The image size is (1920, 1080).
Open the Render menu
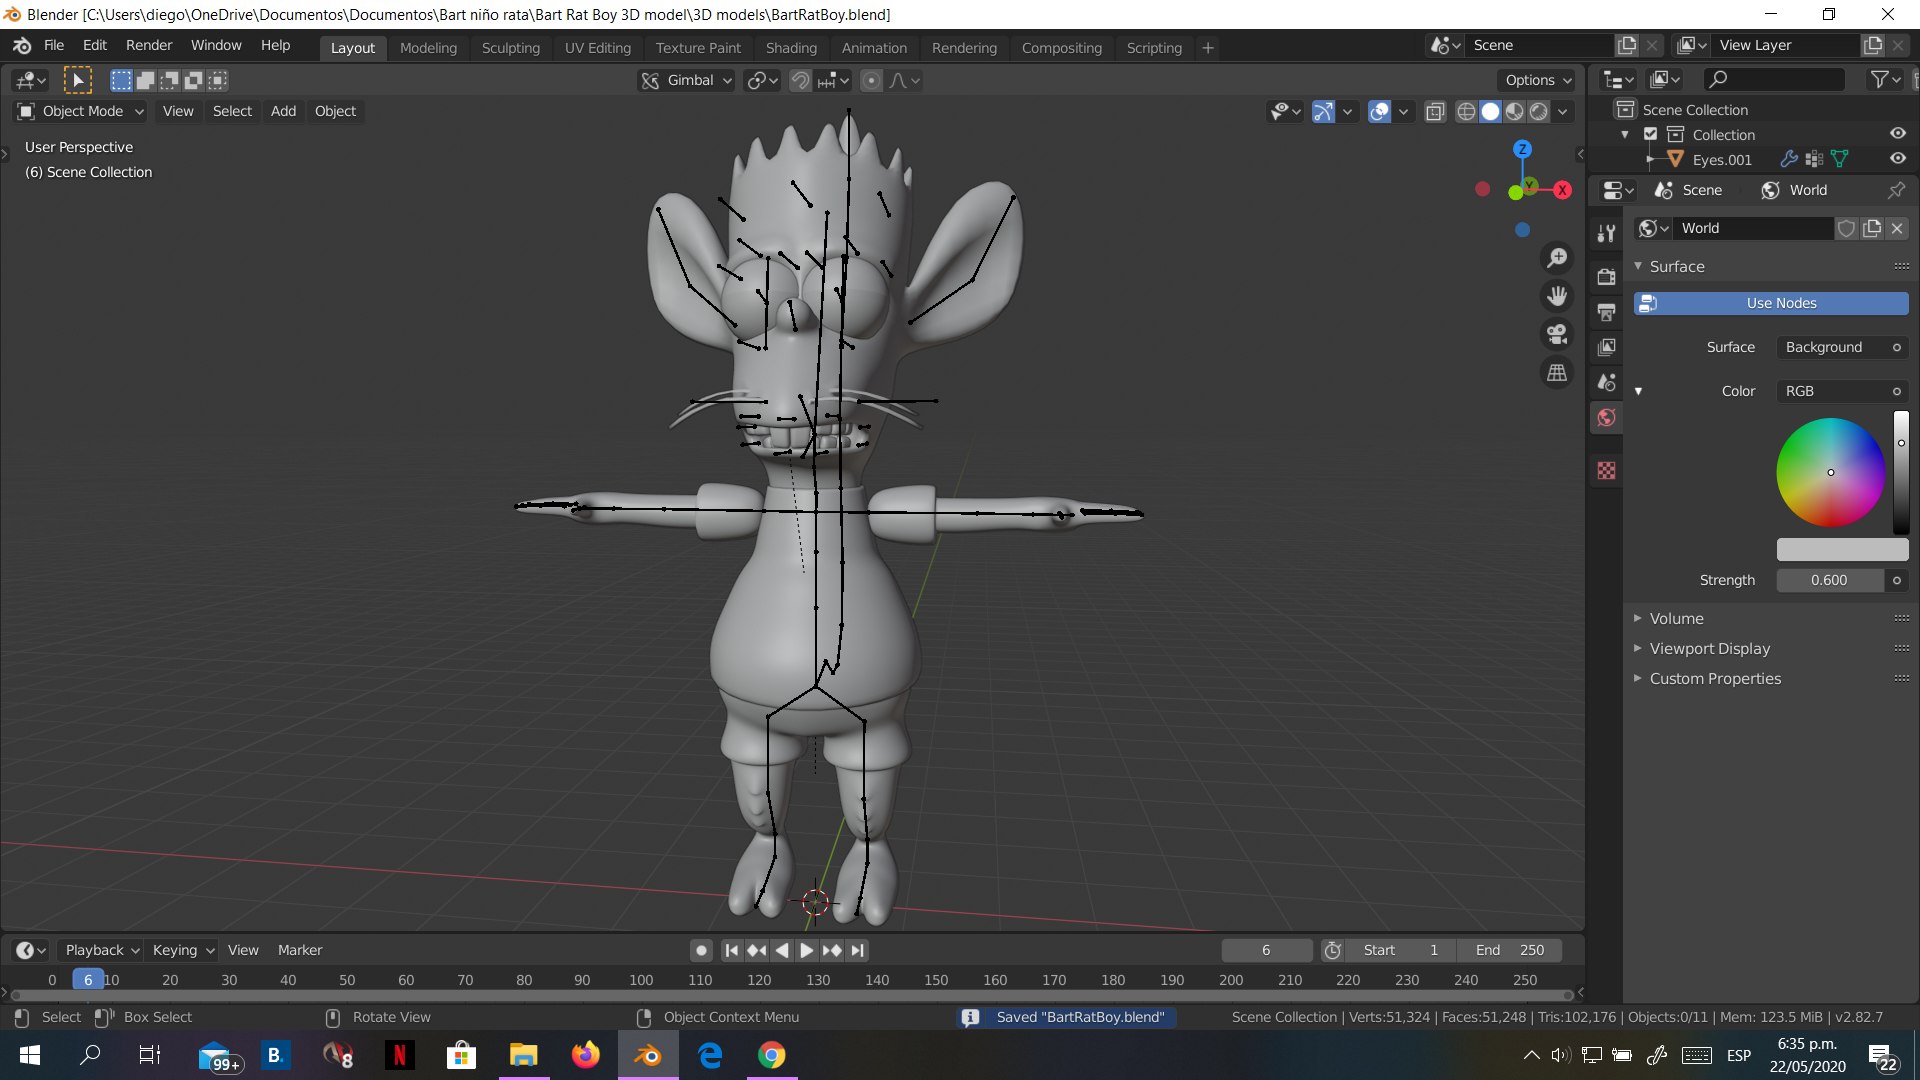click(x=149, y=45)
